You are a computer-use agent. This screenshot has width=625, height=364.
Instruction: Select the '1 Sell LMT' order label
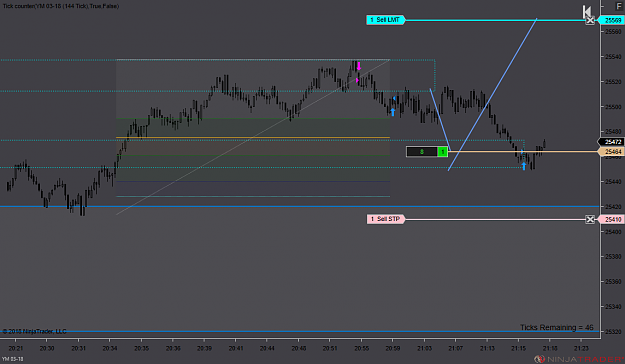pyautogui.click(x=385, y=20)
